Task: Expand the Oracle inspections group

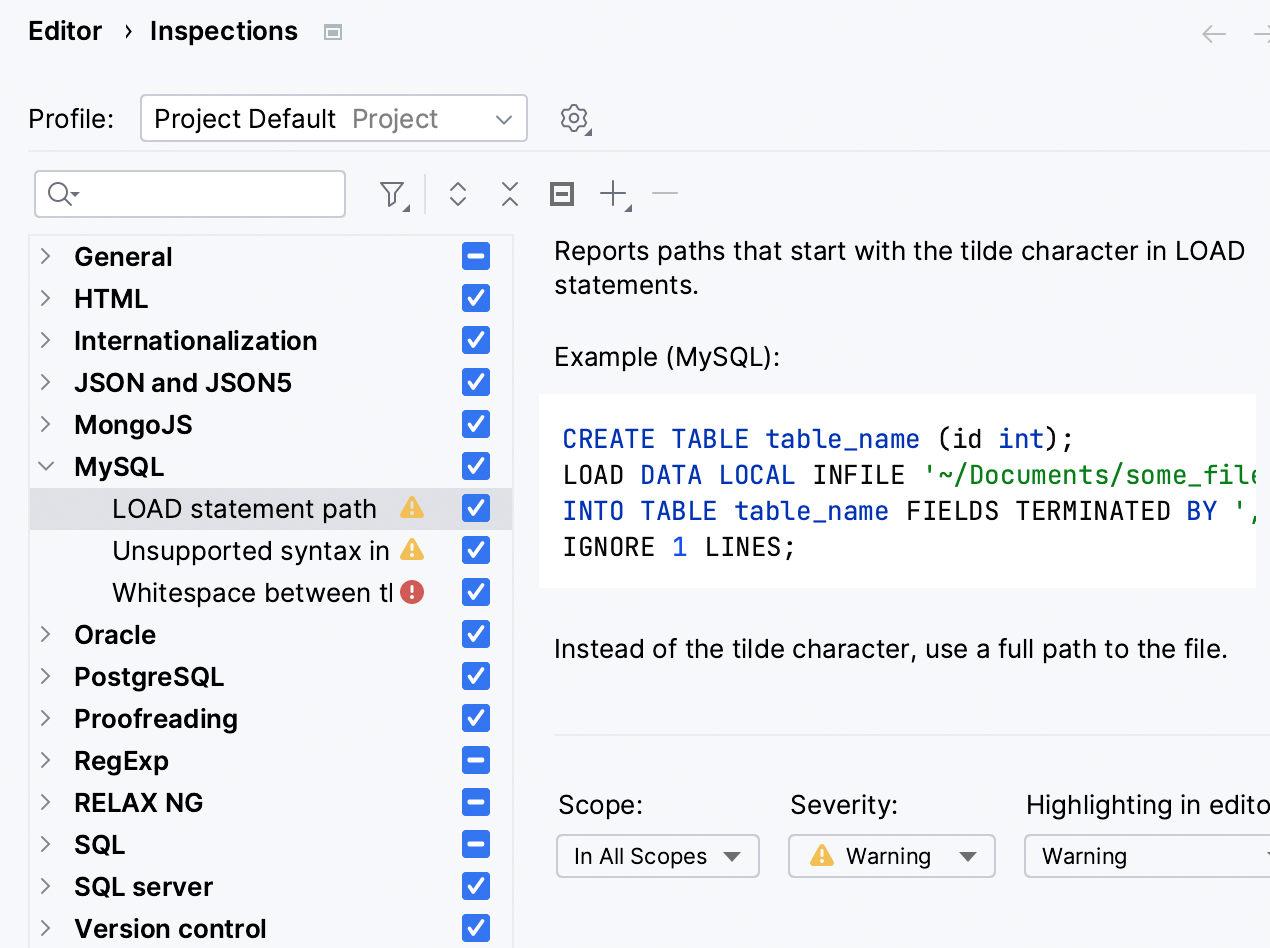Action: point(46,635)
